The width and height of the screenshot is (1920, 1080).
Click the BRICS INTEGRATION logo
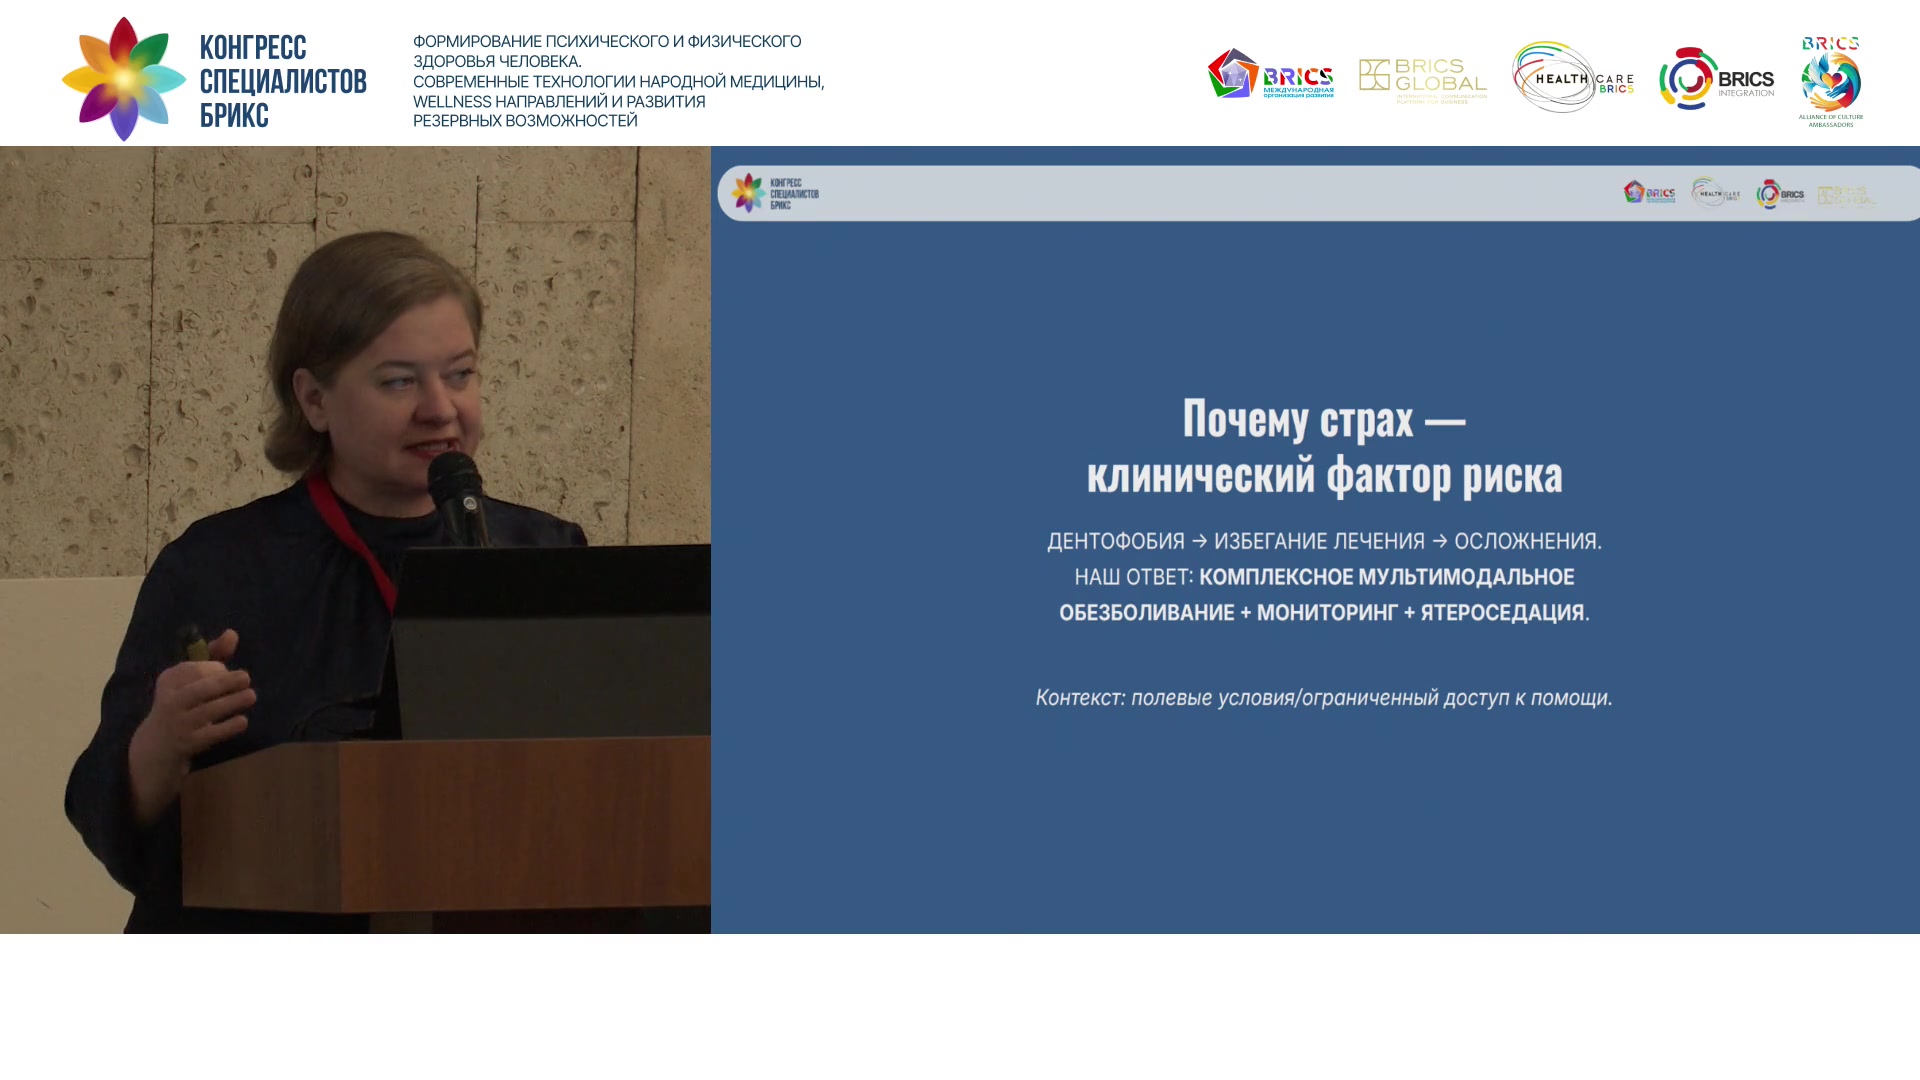click(x=1717, y=78)
